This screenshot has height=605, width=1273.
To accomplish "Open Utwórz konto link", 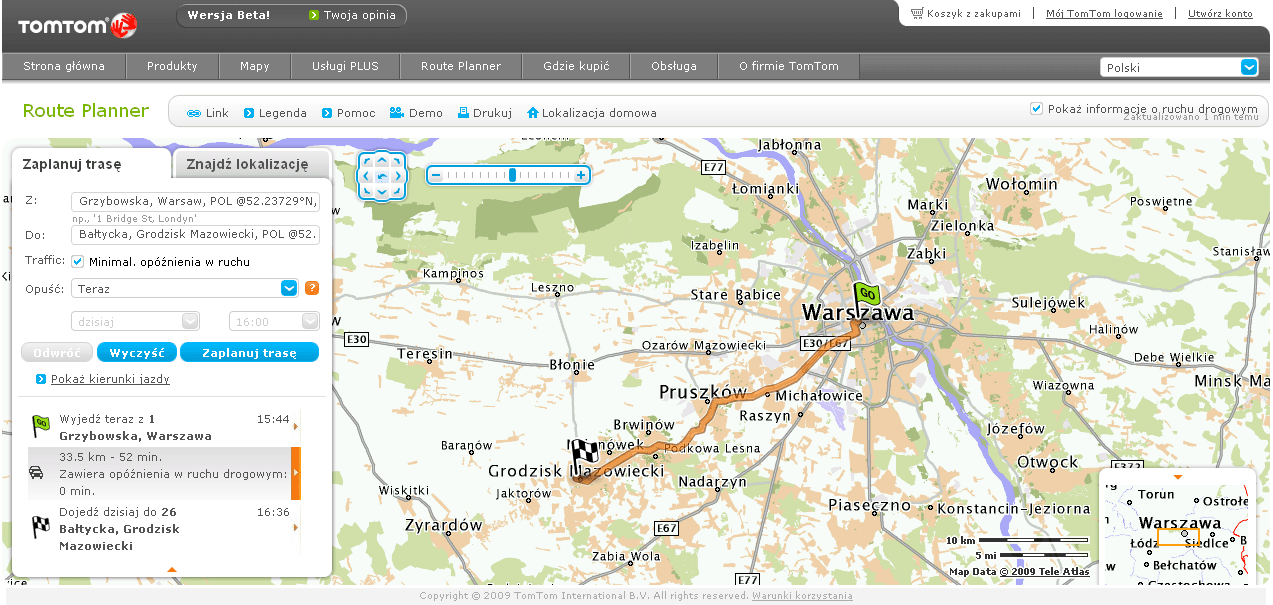I will pyautogui.click(x=1220, y=14).
